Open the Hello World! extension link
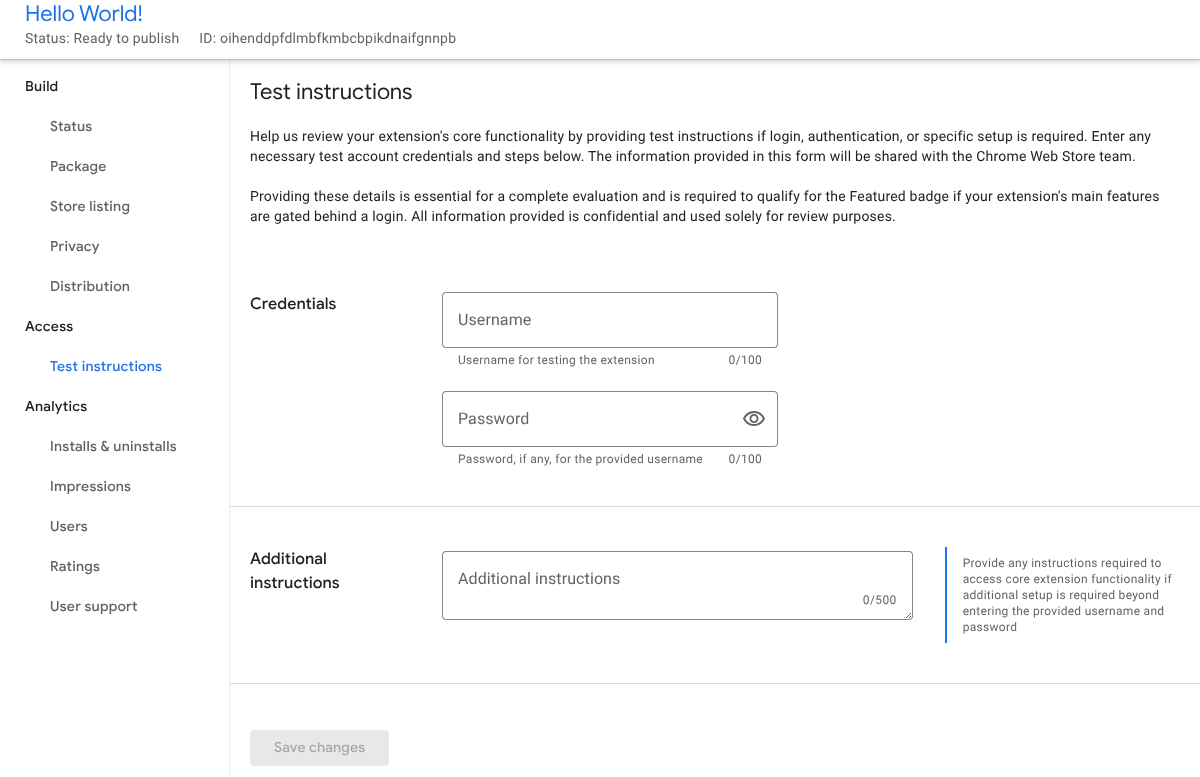This screenshot has width=1200, height=777. pos(83,13)
